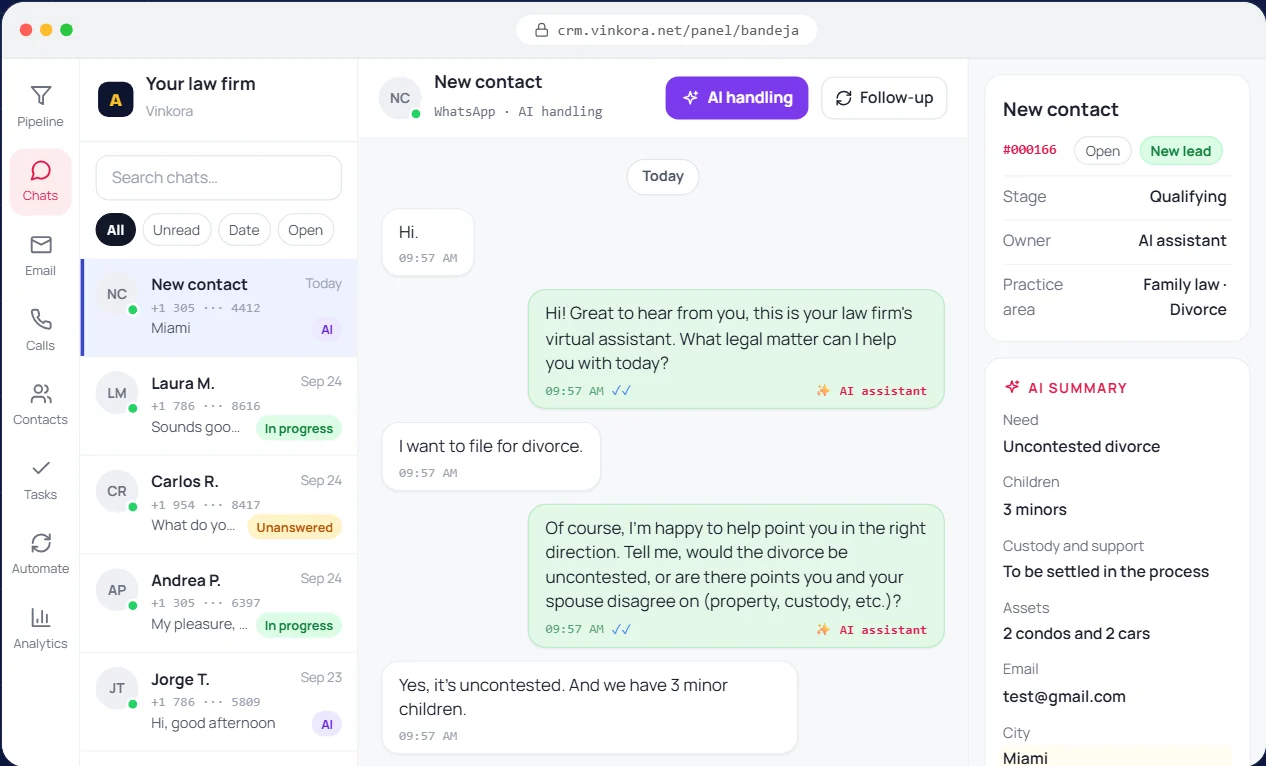Click the In progress badge for Laura M.

(299, 428)
